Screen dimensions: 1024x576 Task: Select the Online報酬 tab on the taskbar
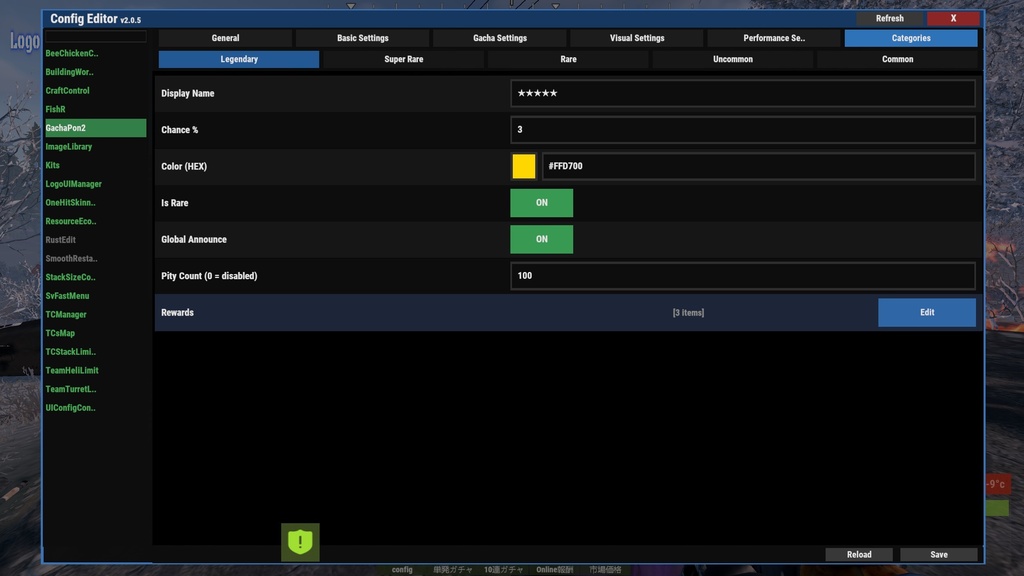(x=557, y=568)
